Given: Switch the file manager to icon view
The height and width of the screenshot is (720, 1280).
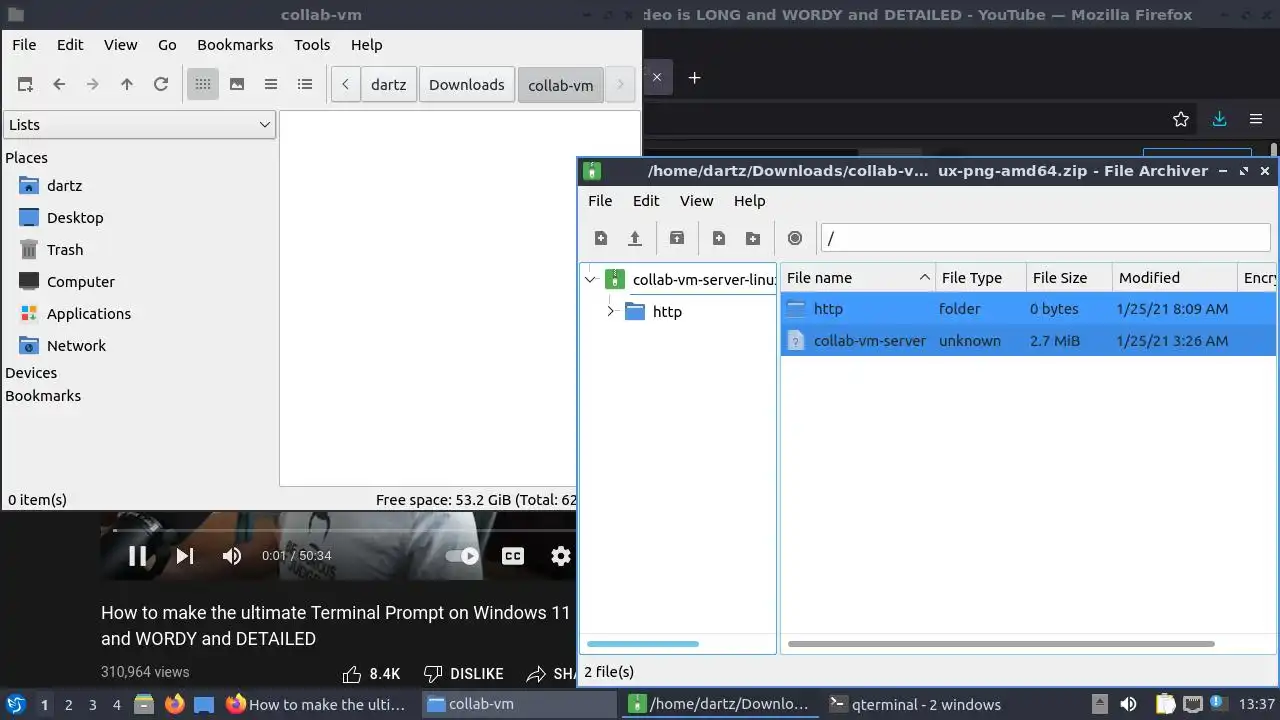Looking at the screenshot, I should tap(203, 85).
